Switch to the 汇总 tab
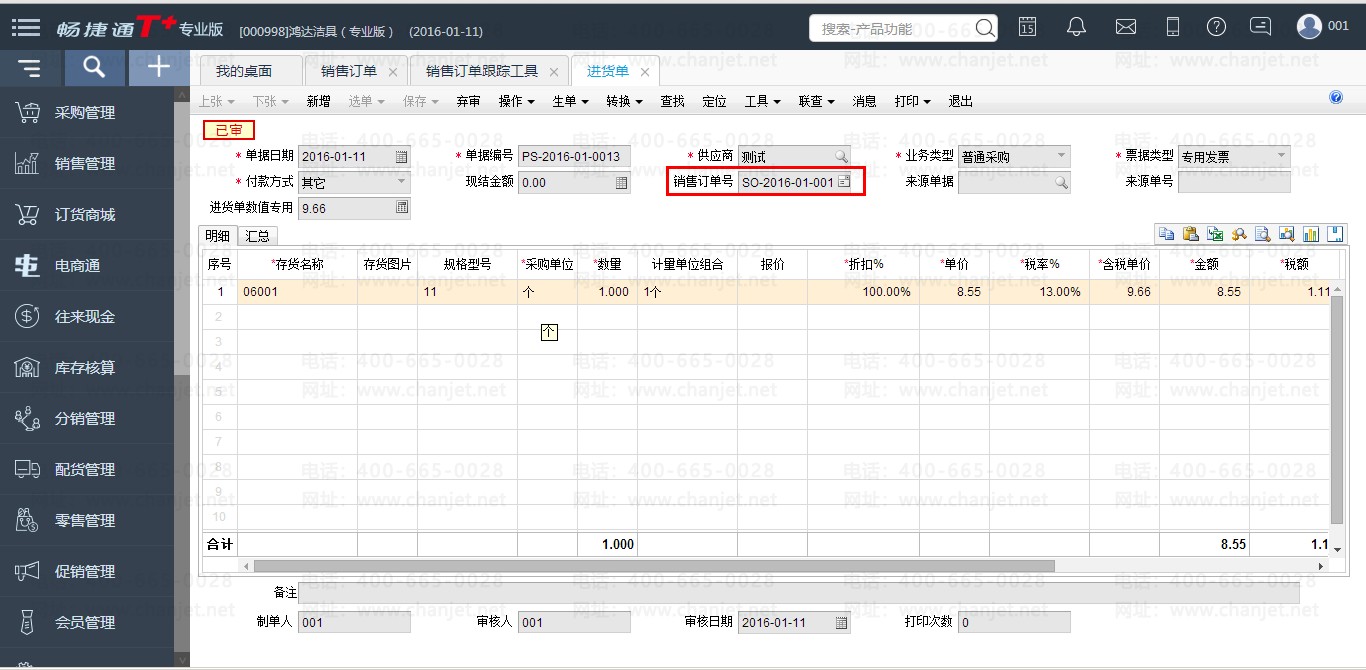The width and height of the screenshot is (1366, 670). tap(257, 236)
